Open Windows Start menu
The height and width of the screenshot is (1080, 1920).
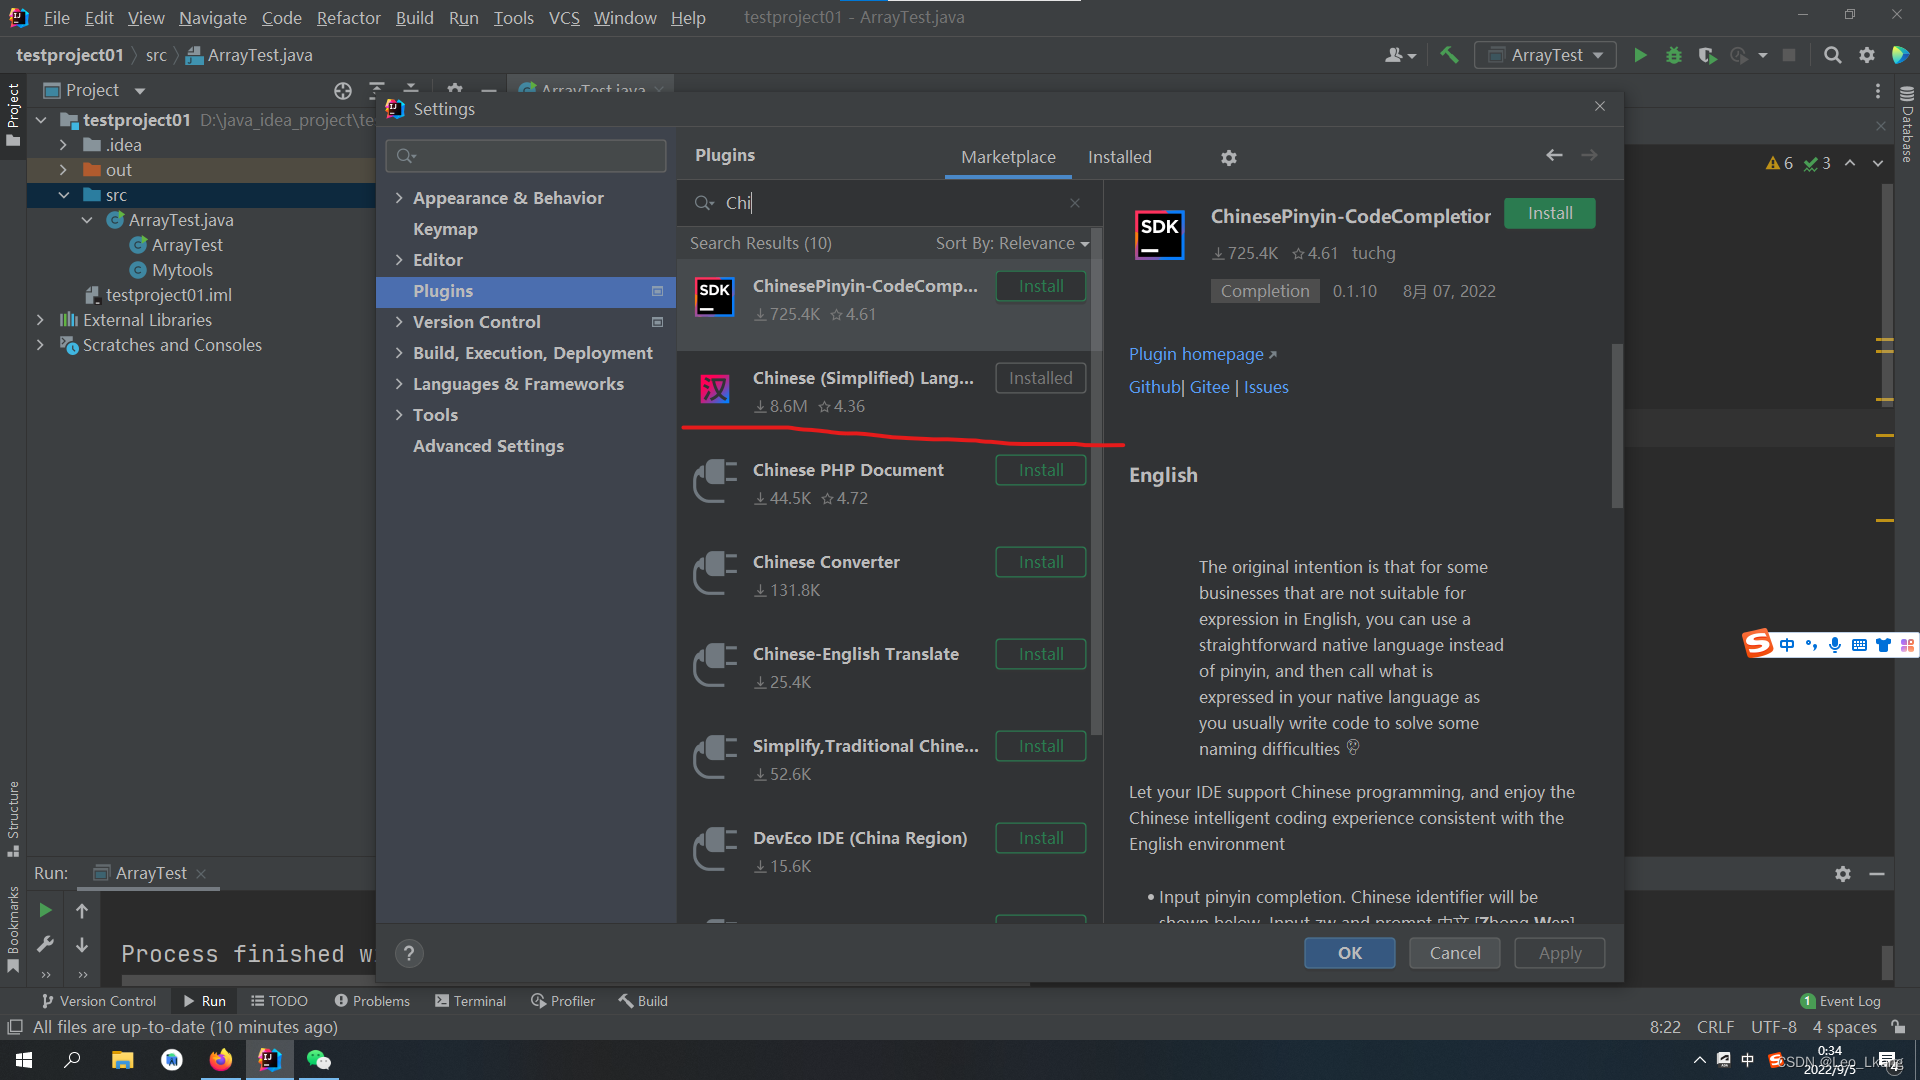24,1060
